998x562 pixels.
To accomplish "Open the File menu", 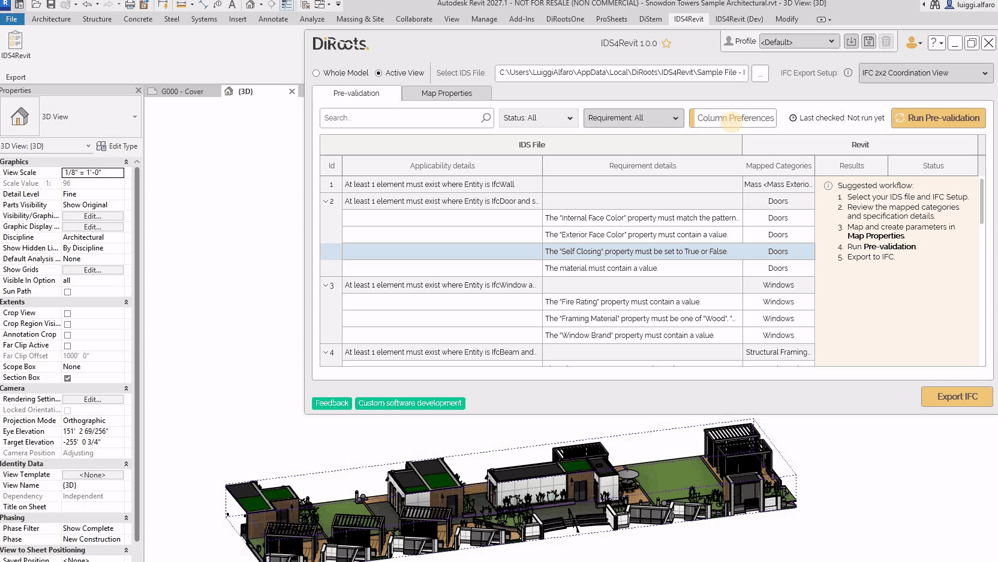I will pyautogui.click(x=11, y=19).
